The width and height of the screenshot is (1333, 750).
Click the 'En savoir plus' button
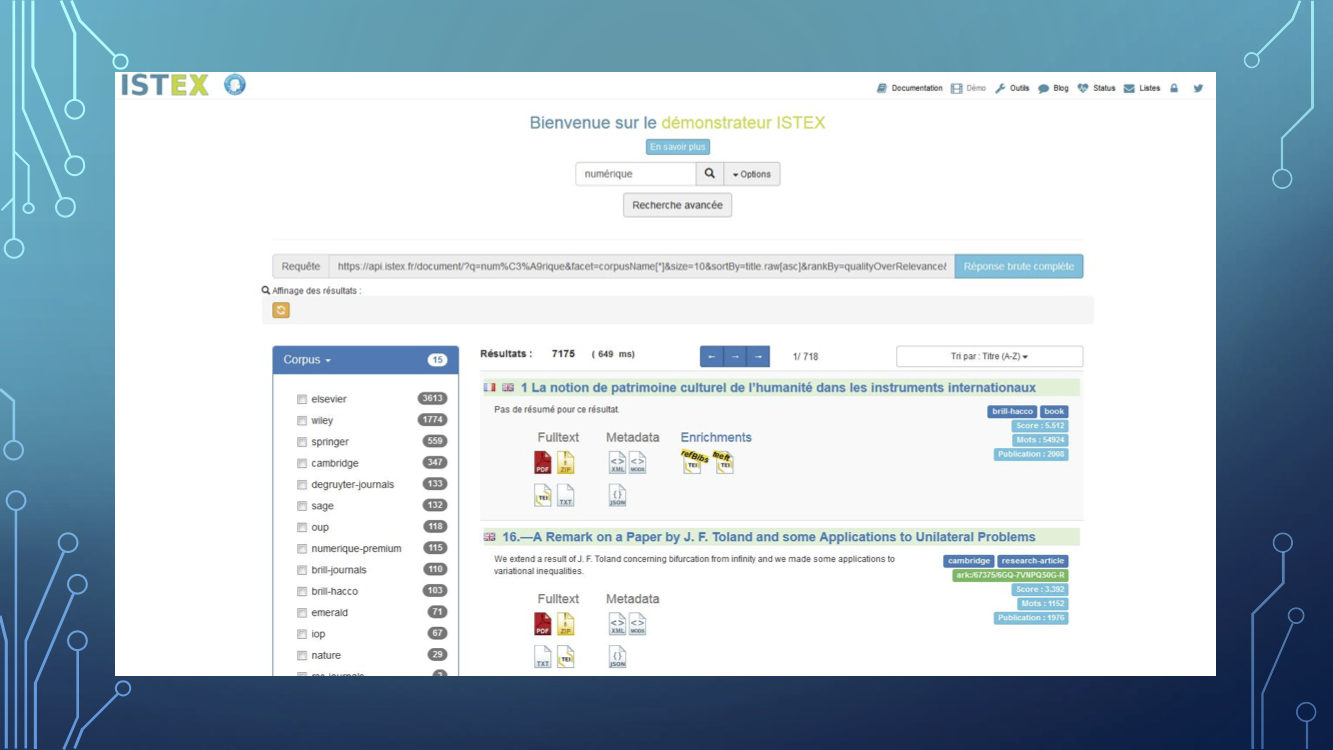677,147
